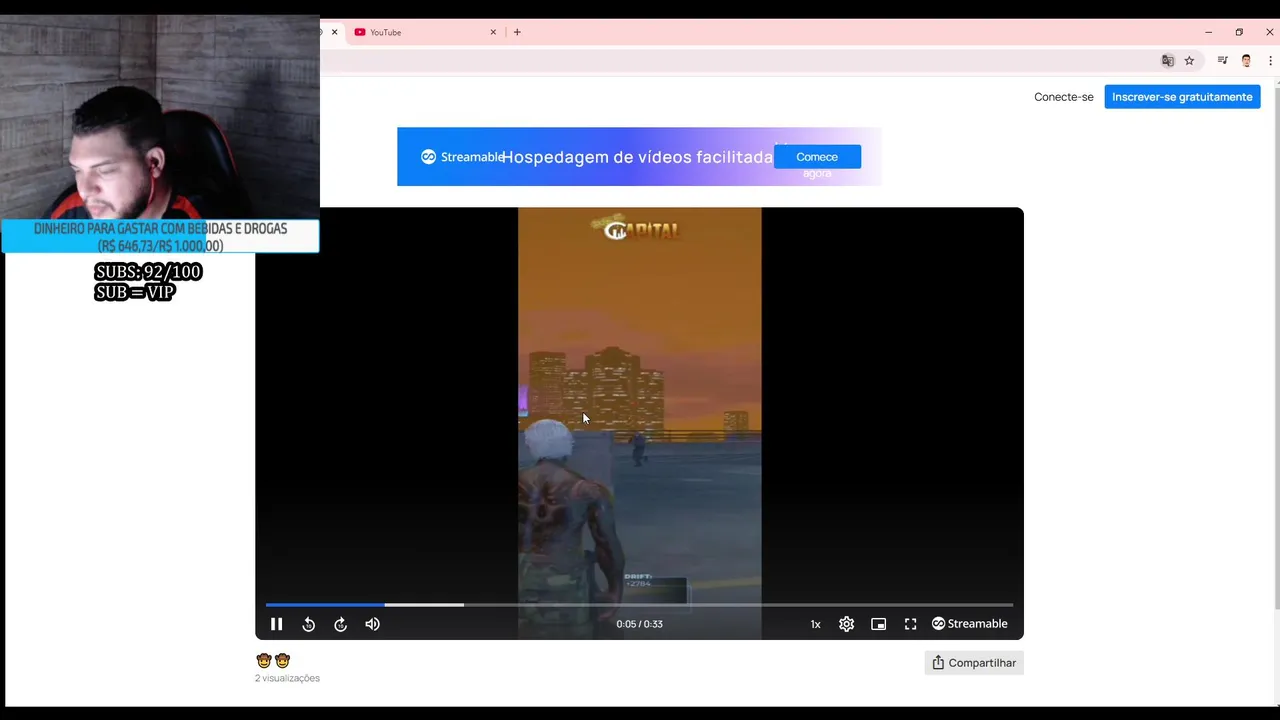Open the 1x playback speed menu
This screenshot has height=720, width=1280.
tap(815, 624)
